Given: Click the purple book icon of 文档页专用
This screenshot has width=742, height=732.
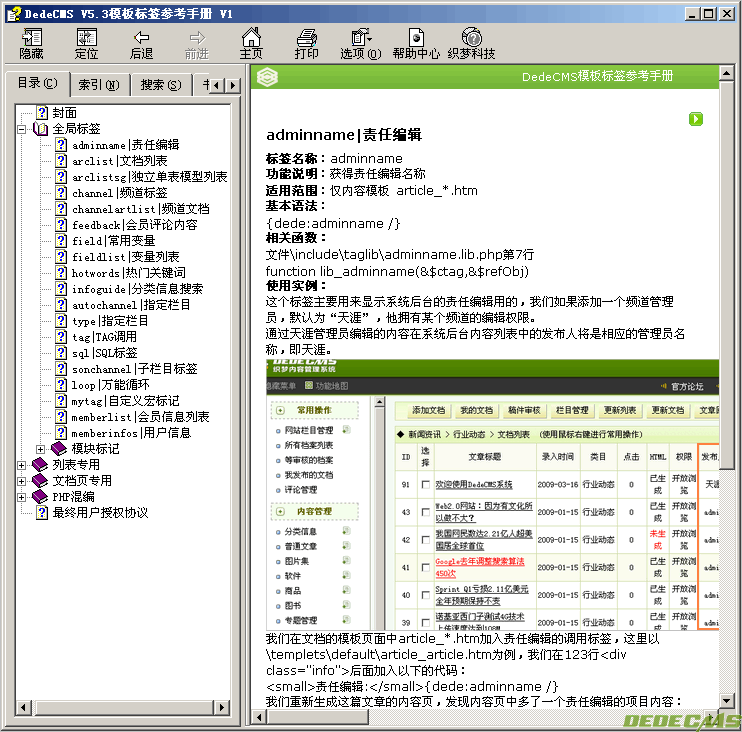Looking at the screenshot, I should [40, 480].
